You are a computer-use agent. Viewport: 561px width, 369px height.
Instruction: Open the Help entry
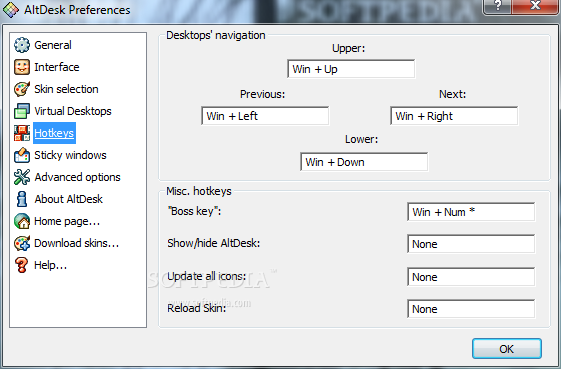[50, 265]
